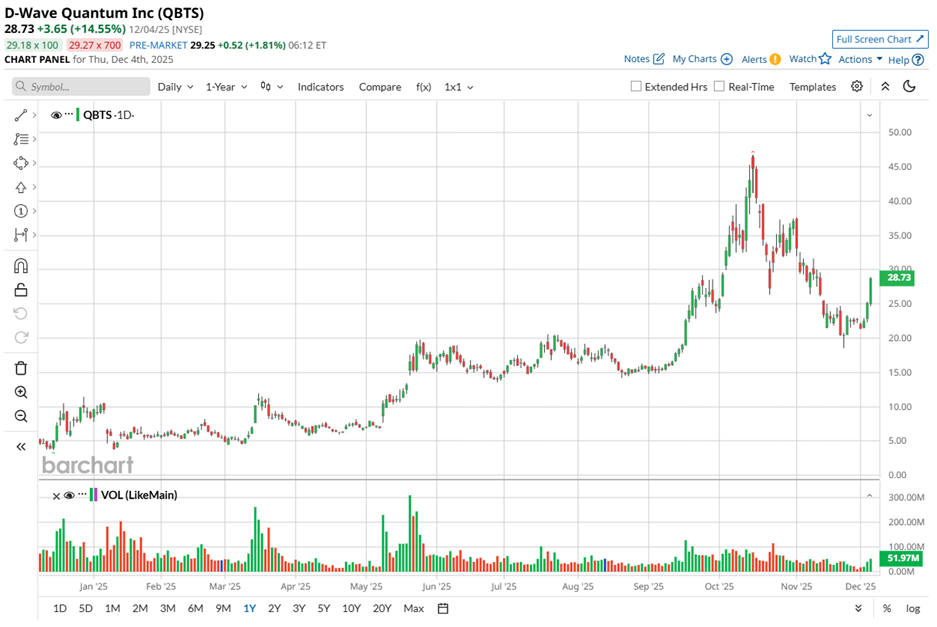Image resolution: width=937 pixels, height=627 pixels.
Task: Open the Fibonacci and text annotation tool
Action: (x=21, y=139)
